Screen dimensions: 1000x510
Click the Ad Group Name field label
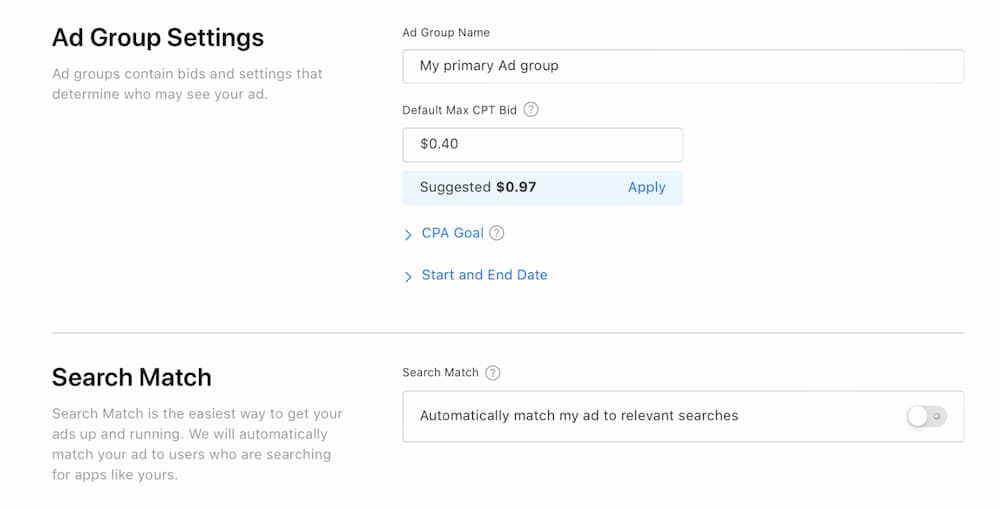[x=446, y=32]
